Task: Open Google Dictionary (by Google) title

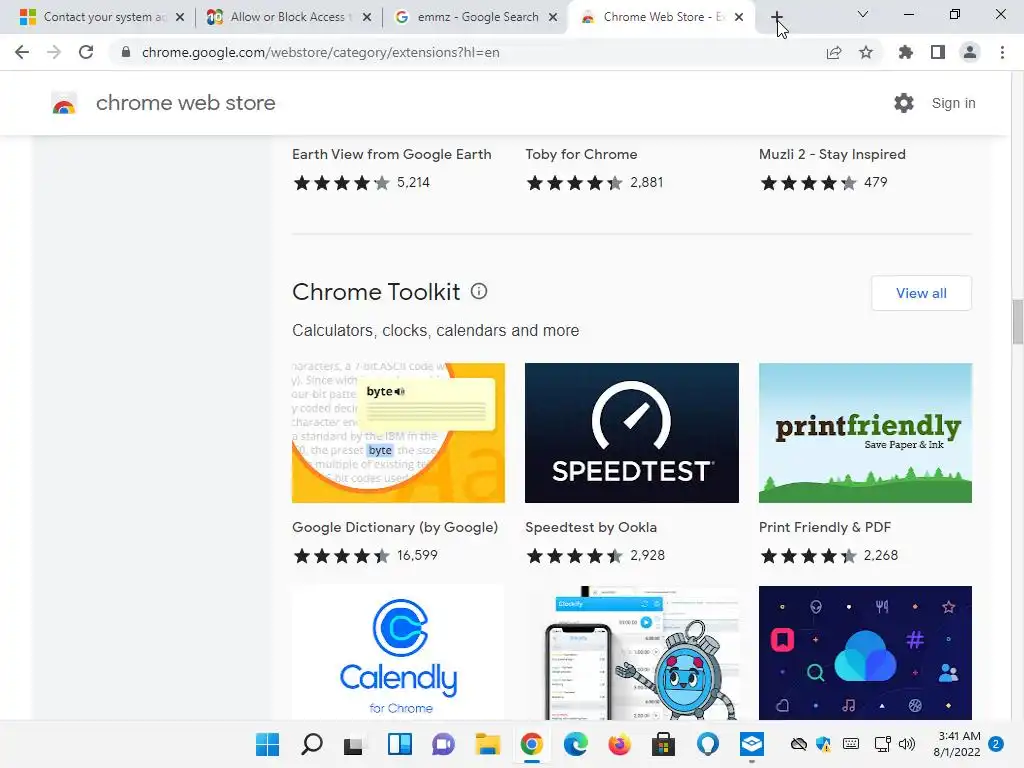Action: pos(394,527)
